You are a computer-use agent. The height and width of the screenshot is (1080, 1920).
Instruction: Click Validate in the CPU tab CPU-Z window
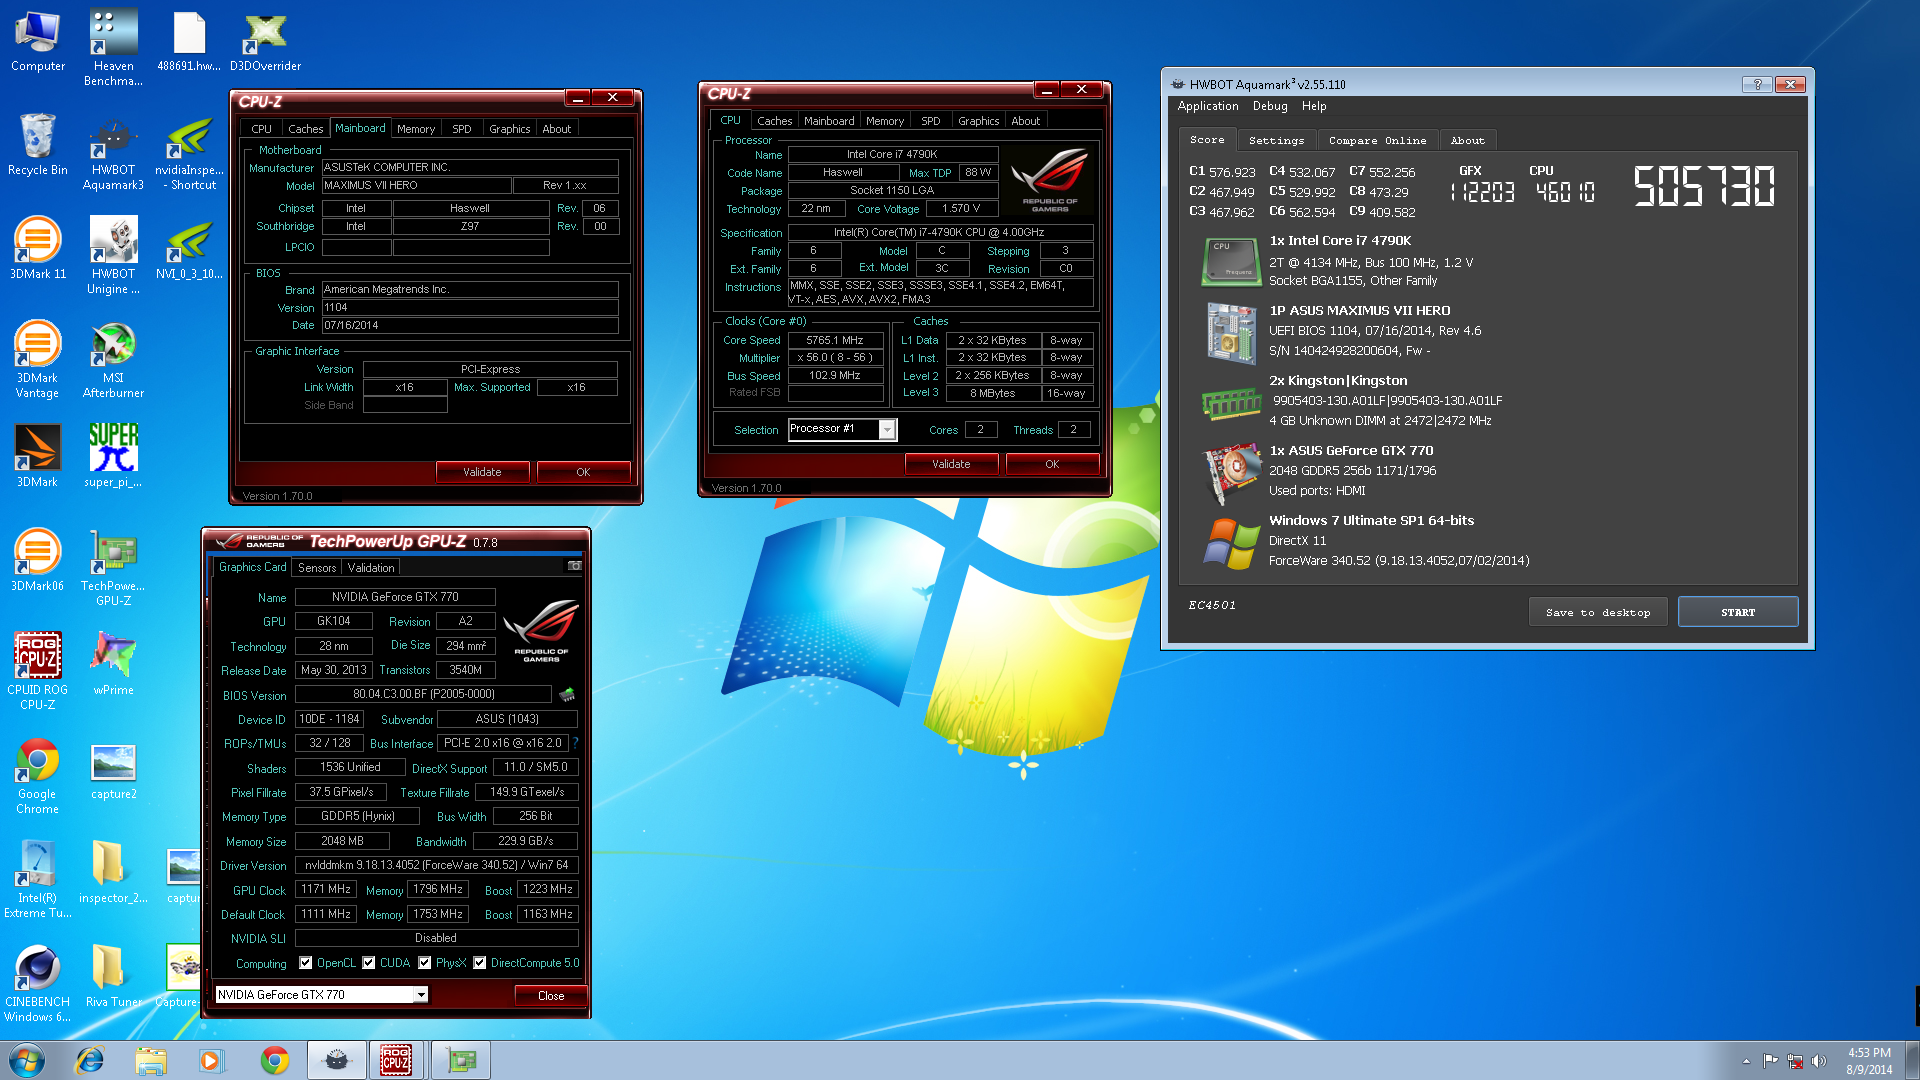pyautogui.click(x=951, y=464)
